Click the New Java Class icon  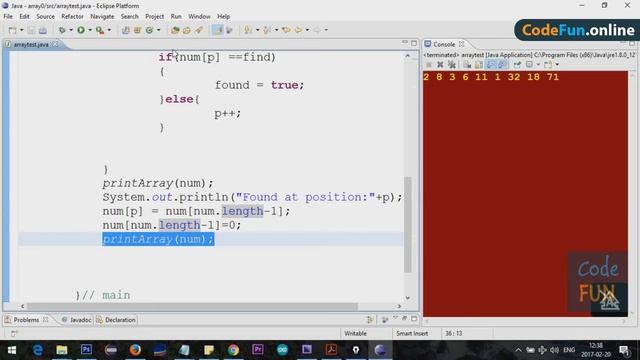149,30
